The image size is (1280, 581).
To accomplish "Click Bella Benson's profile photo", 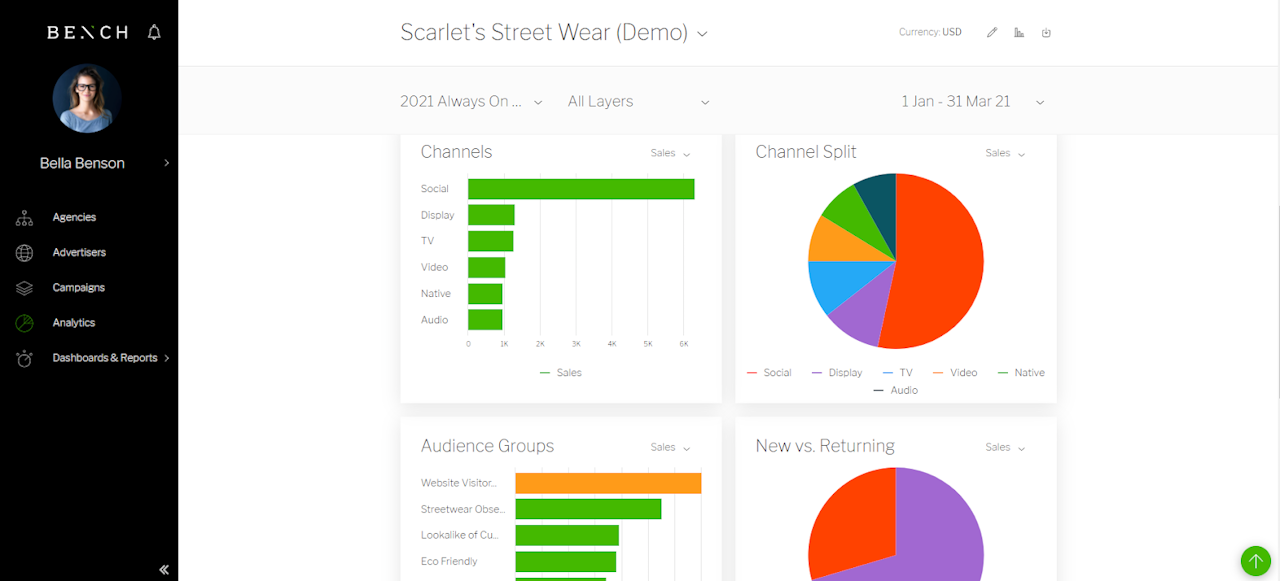I will (87, 98).
